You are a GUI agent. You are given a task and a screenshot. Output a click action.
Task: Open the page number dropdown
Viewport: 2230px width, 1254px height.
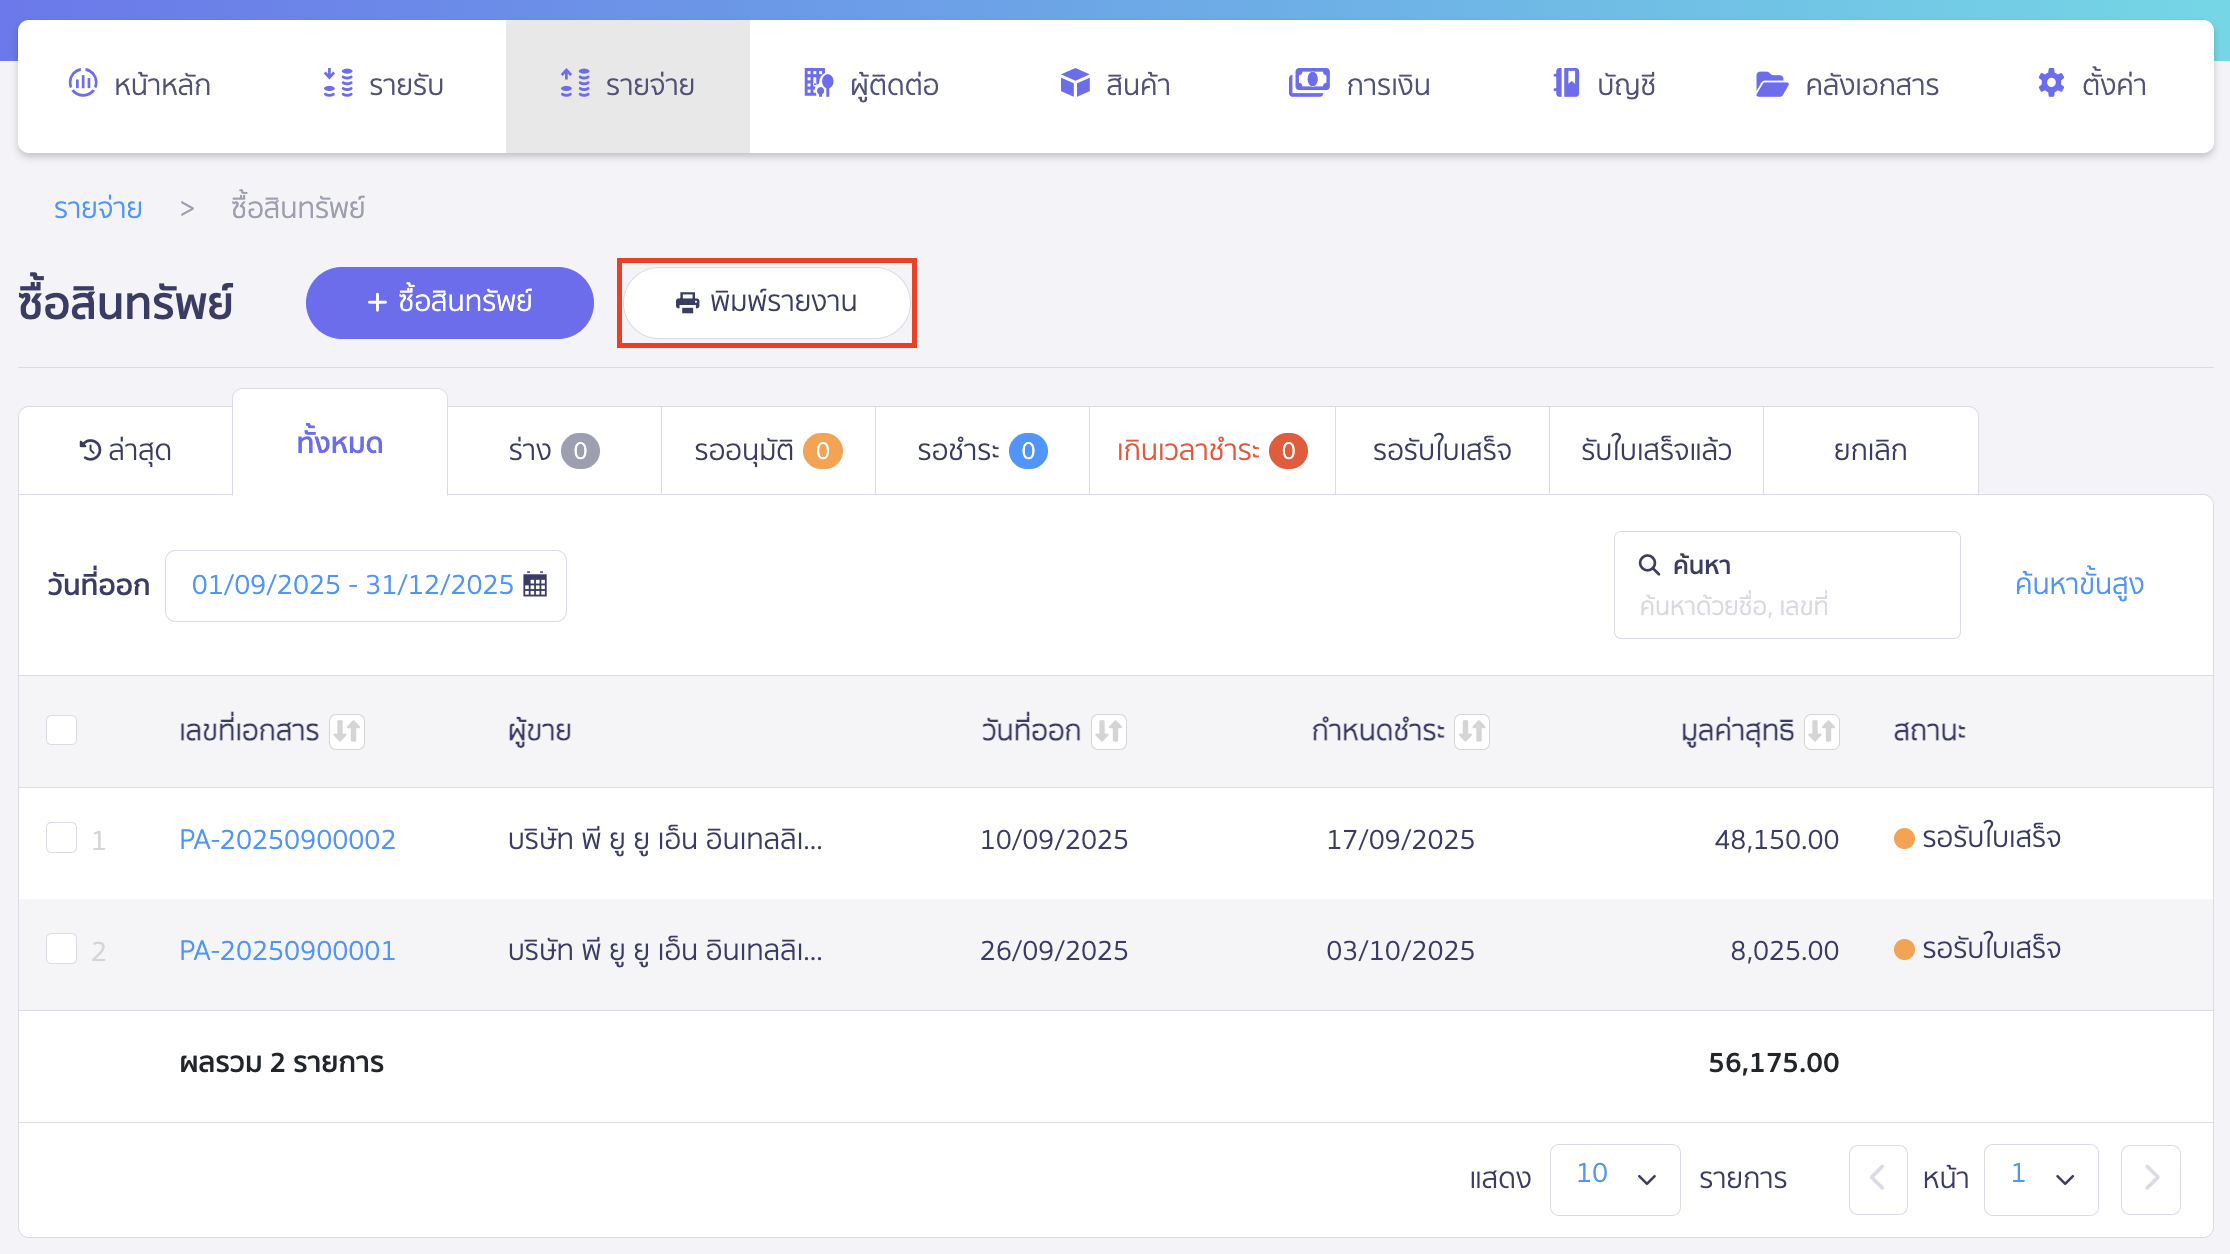2040,1179
